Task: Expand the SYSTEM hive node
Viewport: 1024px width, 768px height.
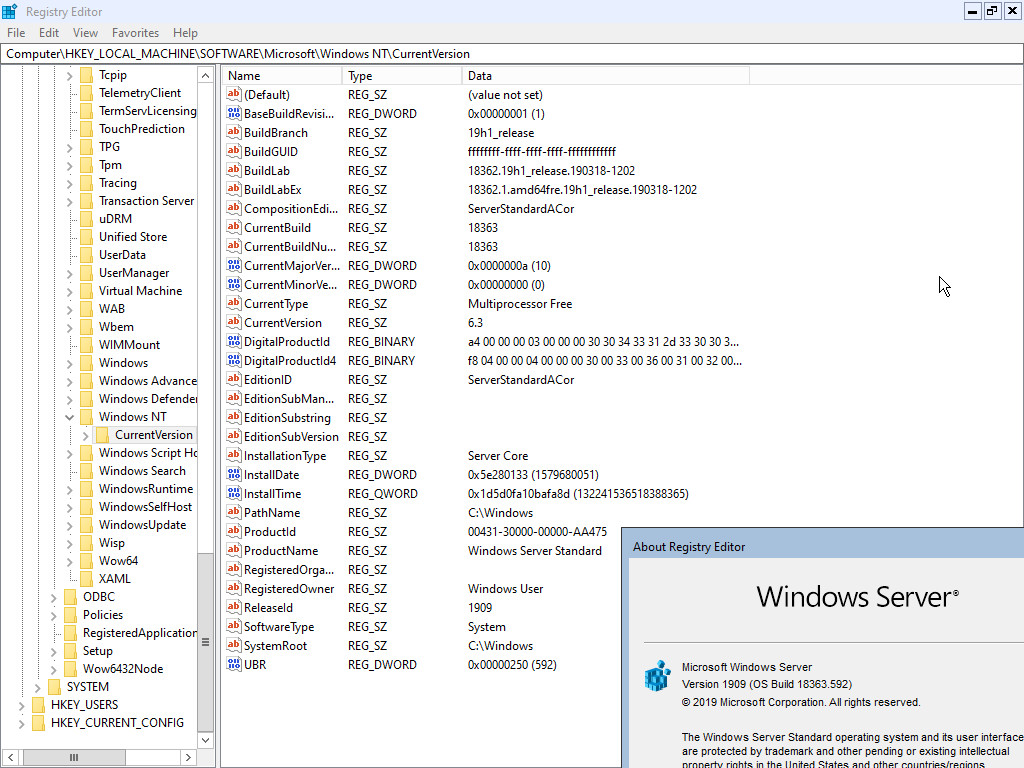Action: click(x=37, y=686)
